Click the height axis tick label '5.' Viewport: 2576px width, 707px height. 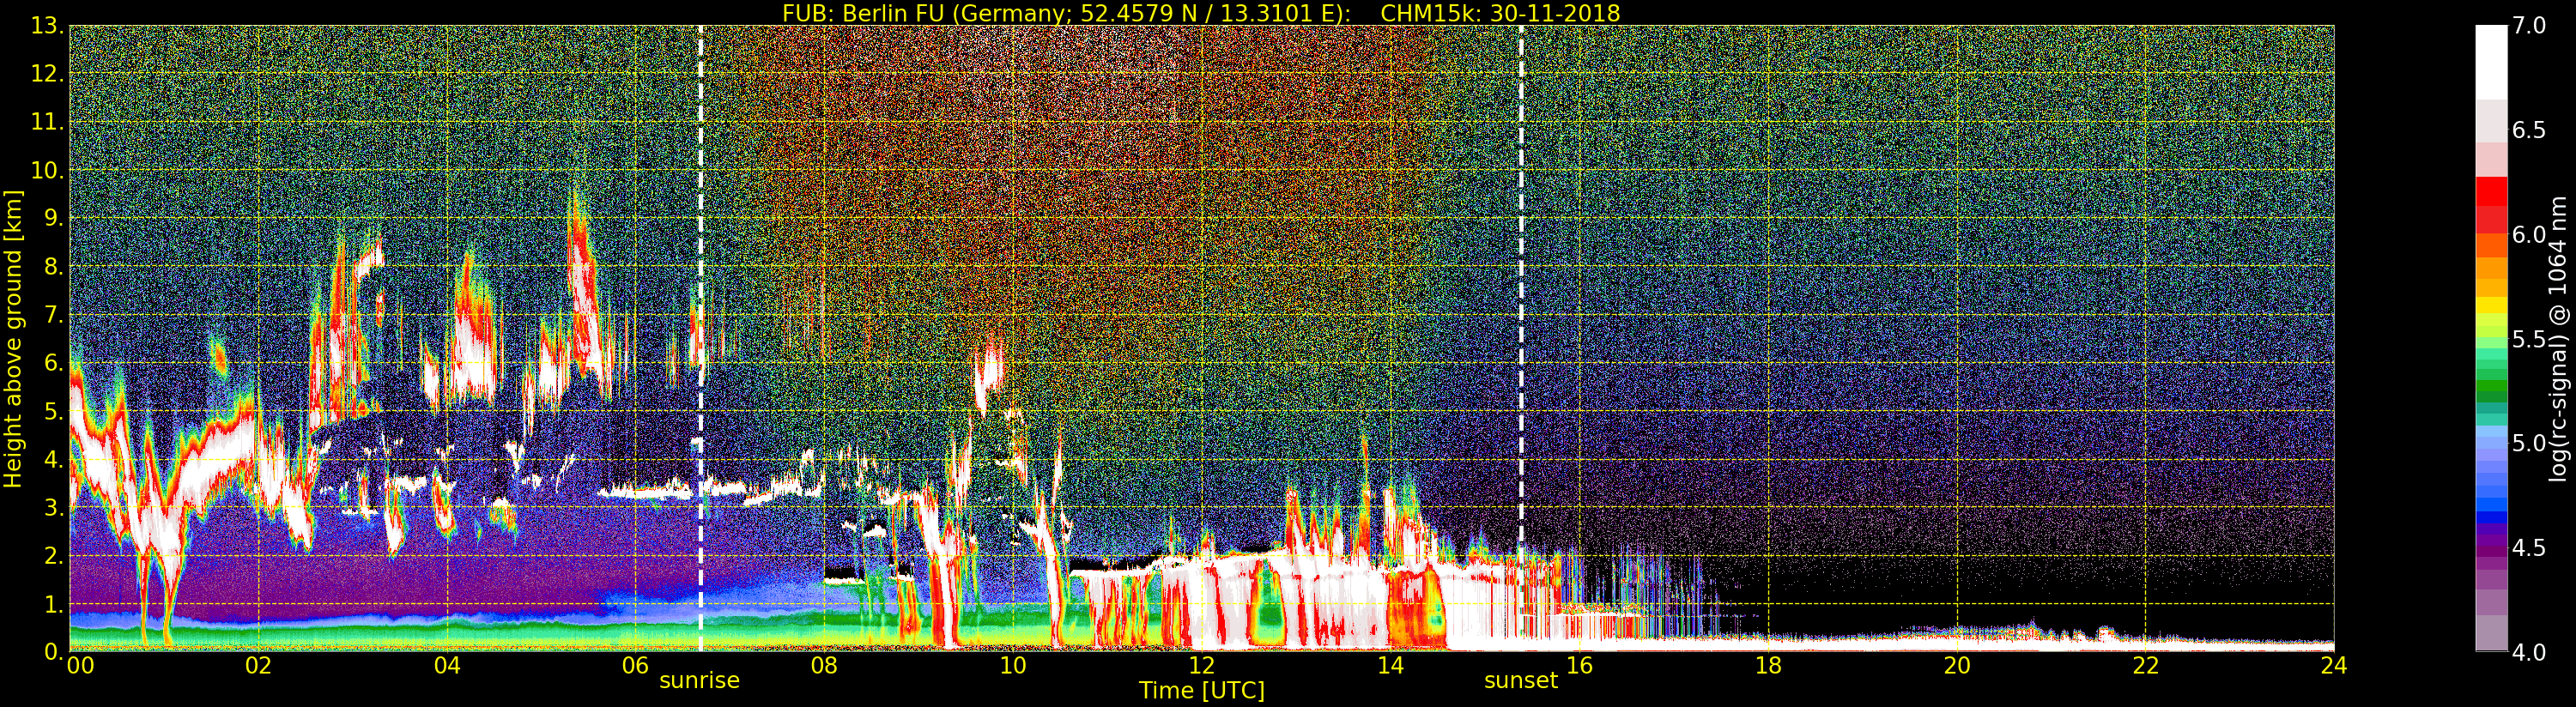point(53,411)
